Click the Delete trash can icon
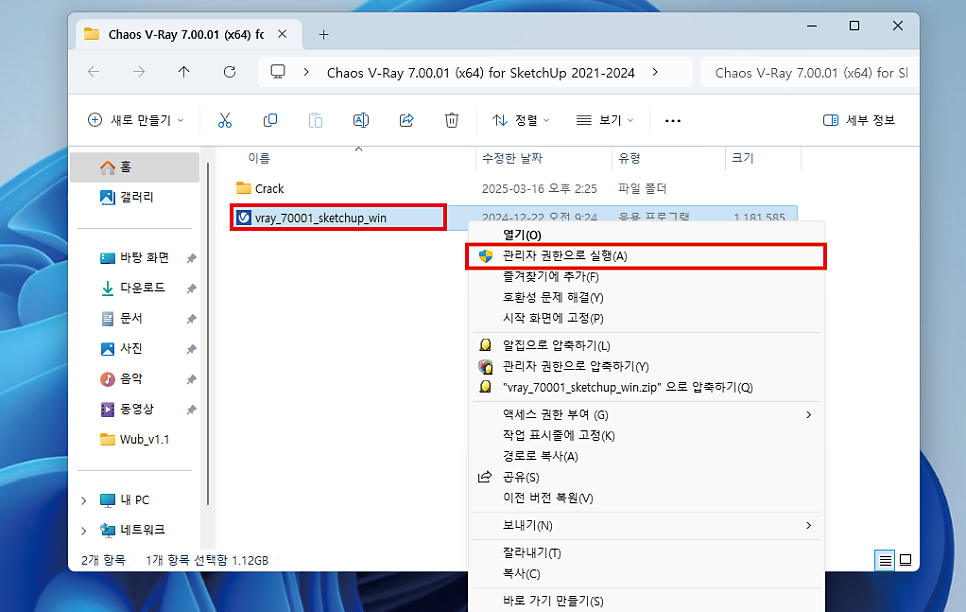The image size is (966, 612). tap(452, 120)
